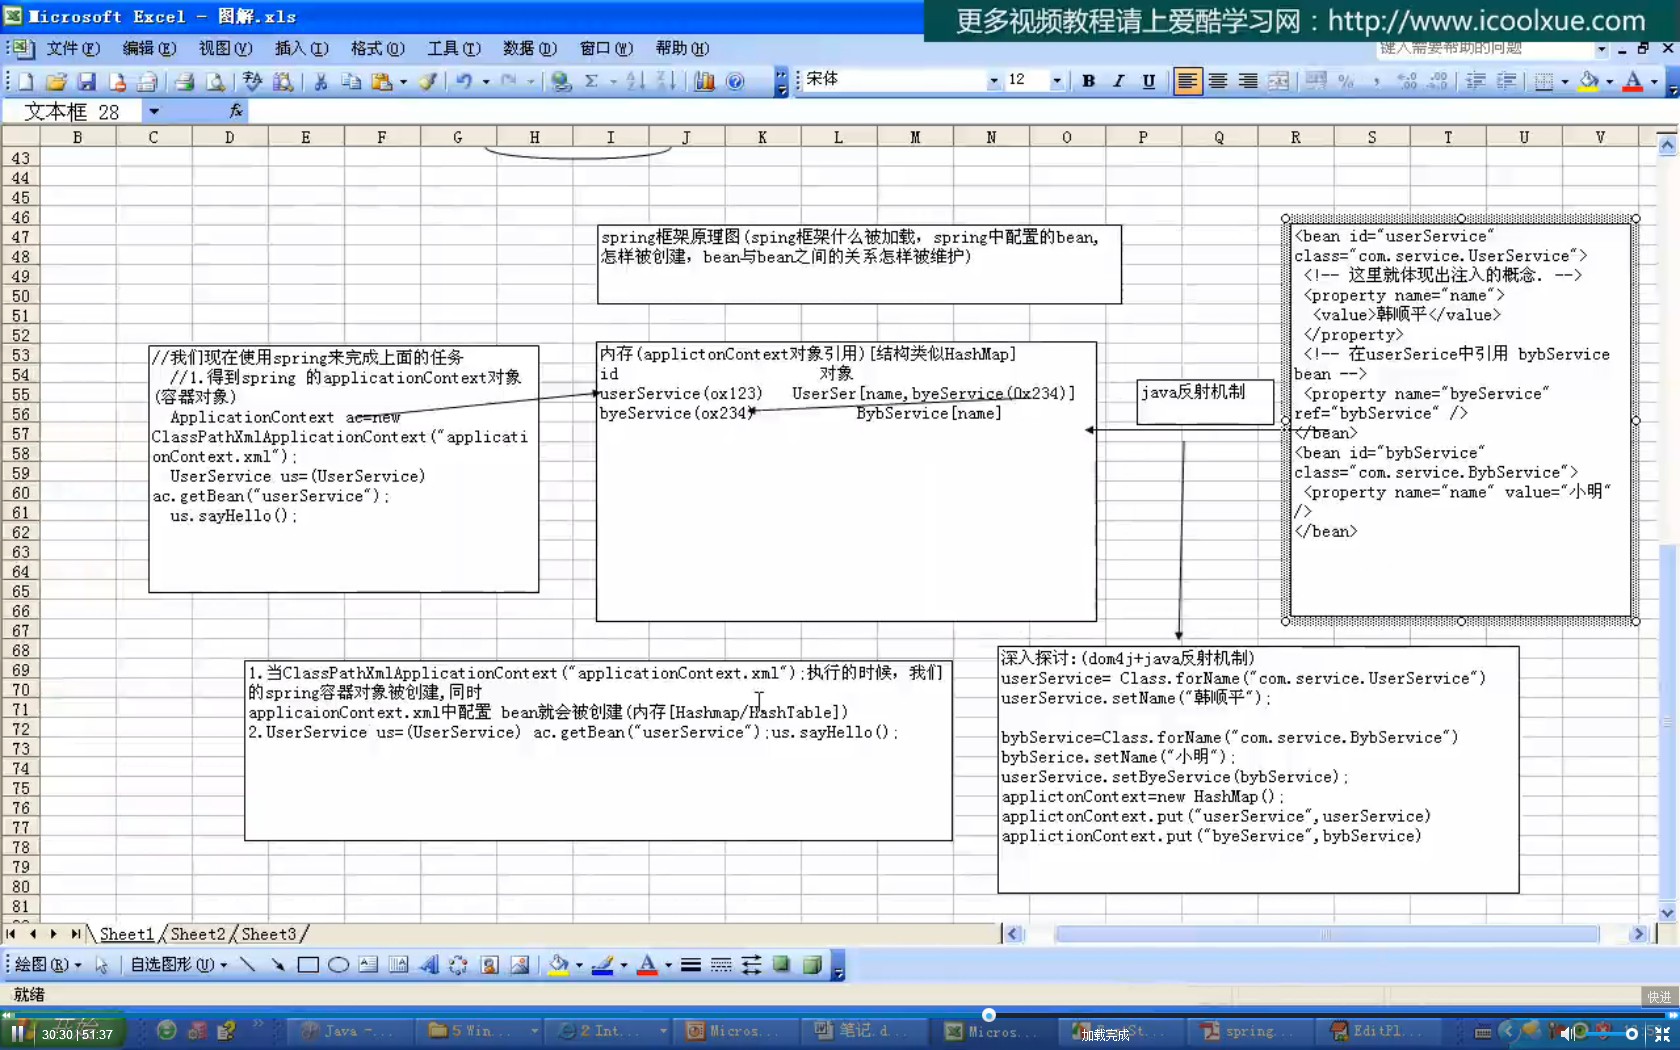Open print preview
This screenshot has width=1680, height=1050.
pos(214,82)
